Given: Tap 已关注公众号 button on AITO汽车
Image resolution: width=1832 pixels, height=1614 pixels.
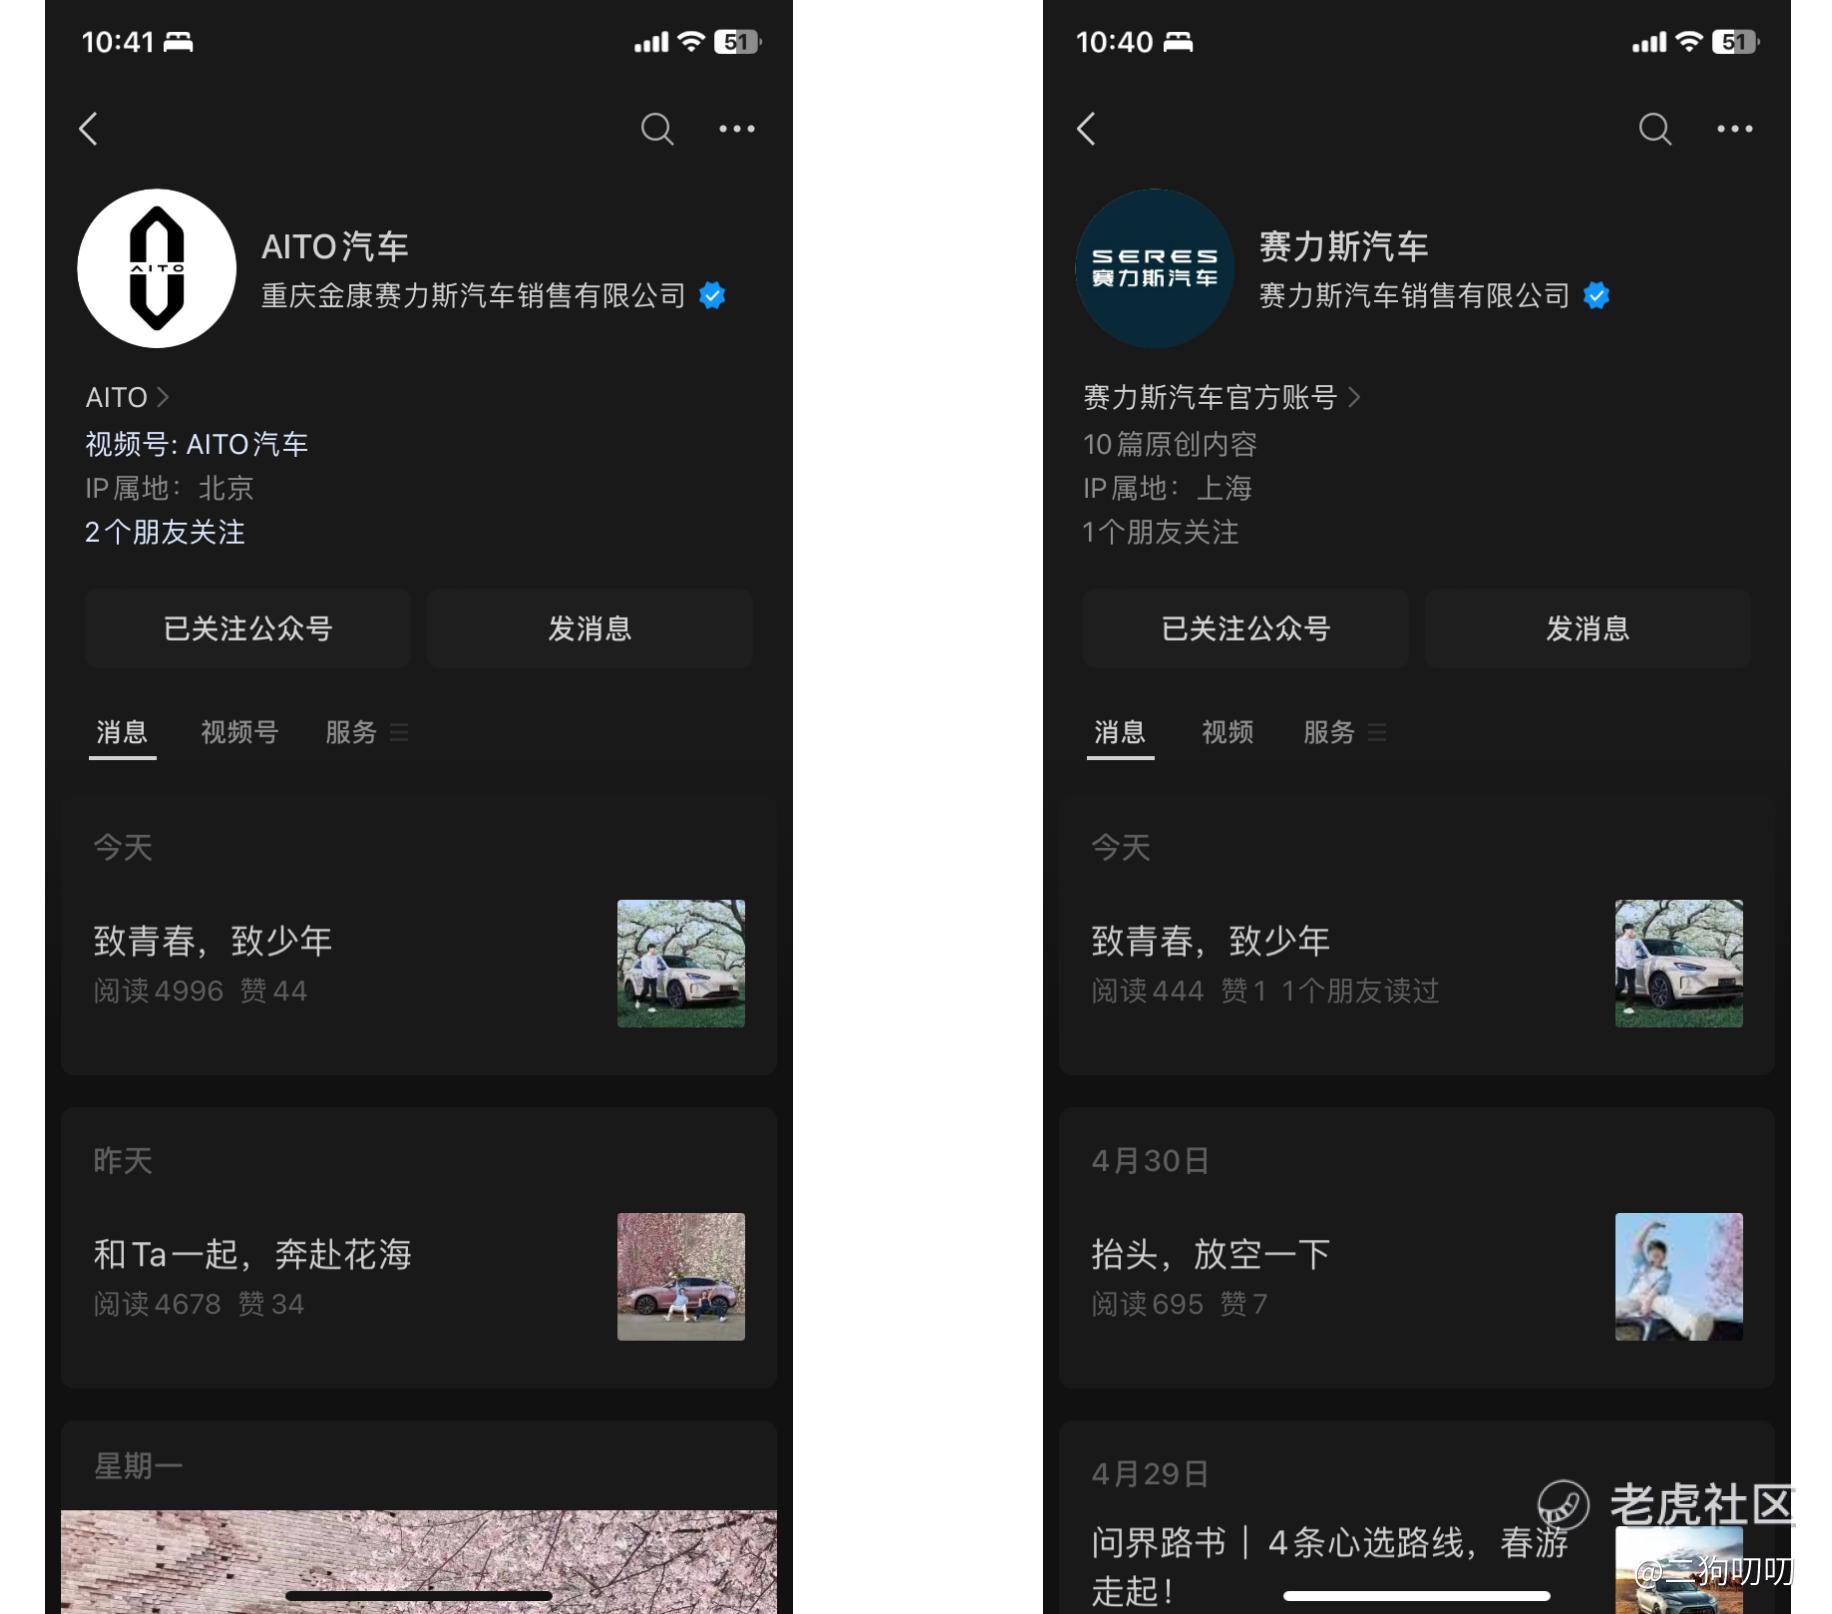Looking at the screenshot, I should [x=248, y=628].
